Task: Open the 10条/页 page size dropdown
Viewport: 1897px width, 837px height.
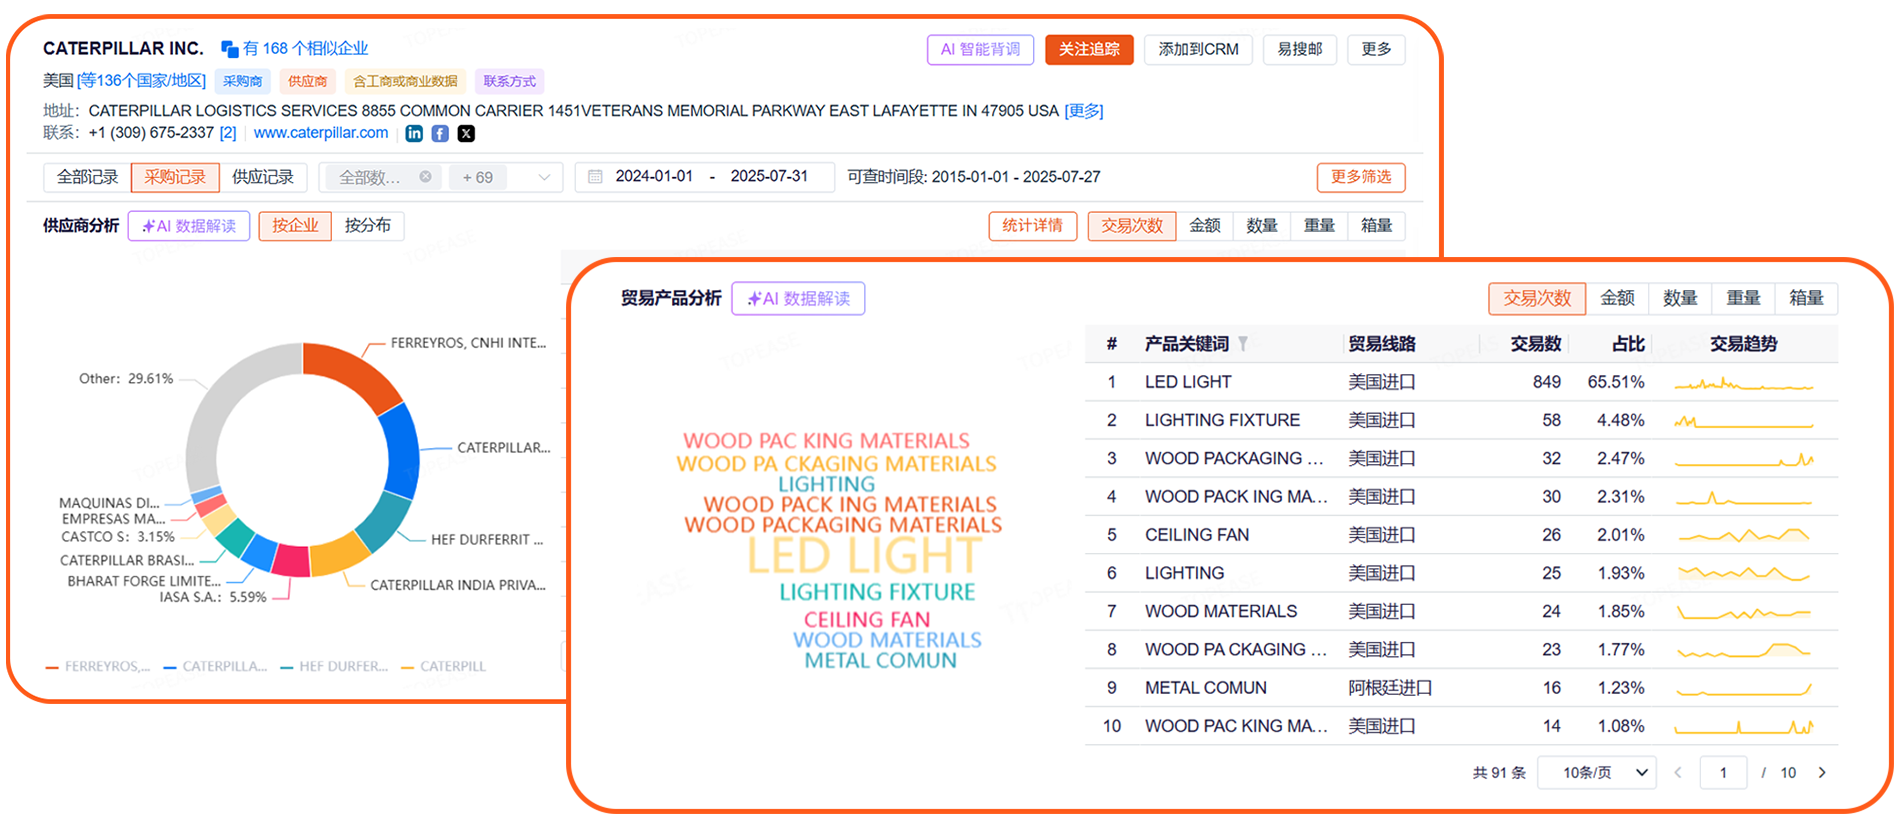Action: (x=1596, y=772)
